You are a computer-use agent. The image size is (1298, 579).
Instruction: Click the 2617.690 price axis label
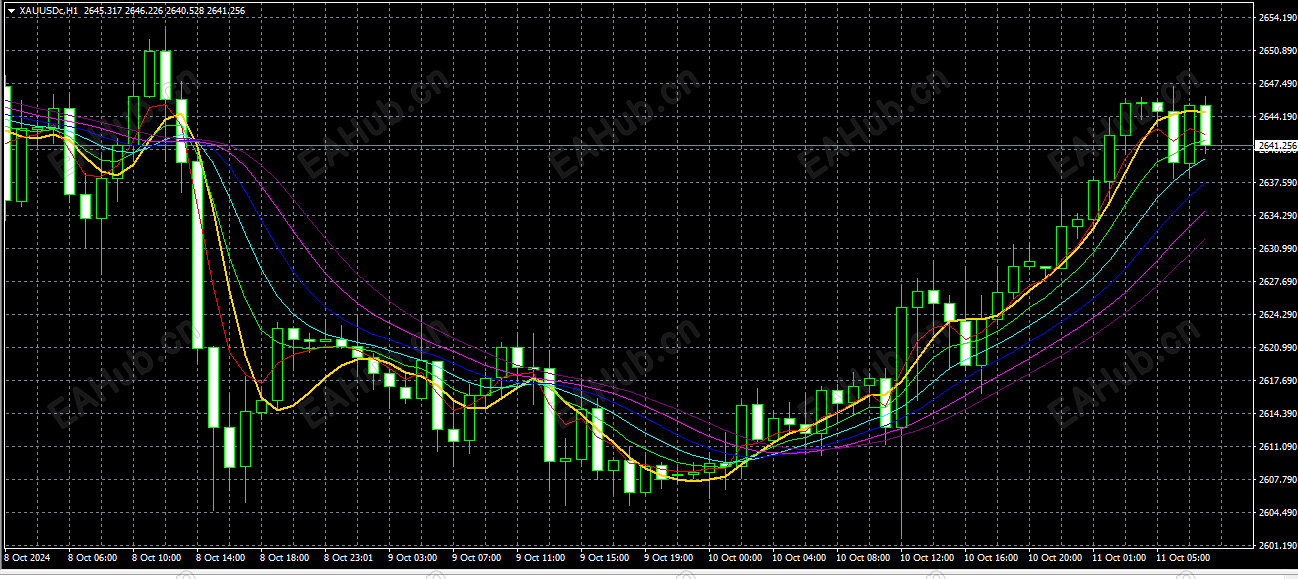(x=1276, y=381)
